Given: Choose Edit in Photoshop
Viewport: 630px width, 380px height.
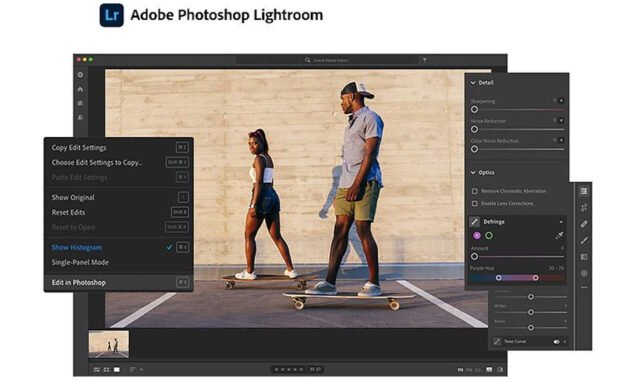Looking at the screenshot, I should point(118,283).
